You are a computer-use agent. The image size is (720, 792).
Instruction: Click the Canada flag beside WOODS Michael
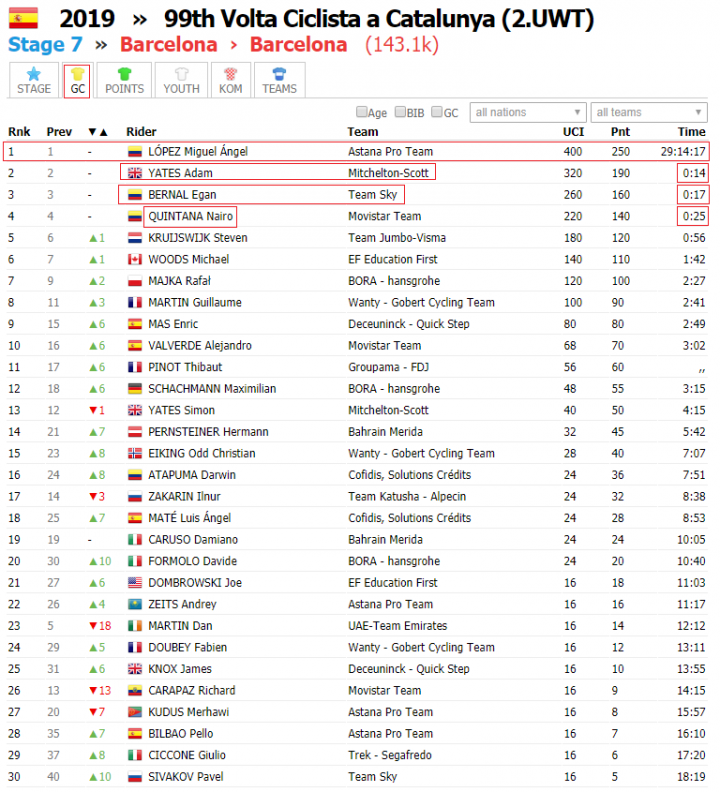point(134,260)
